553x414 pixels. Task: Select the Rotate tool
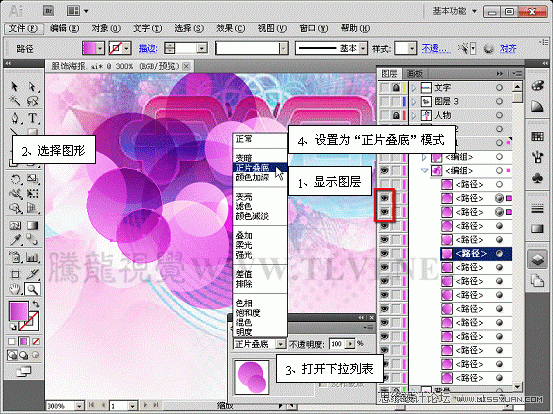click(x=15, y=179)
